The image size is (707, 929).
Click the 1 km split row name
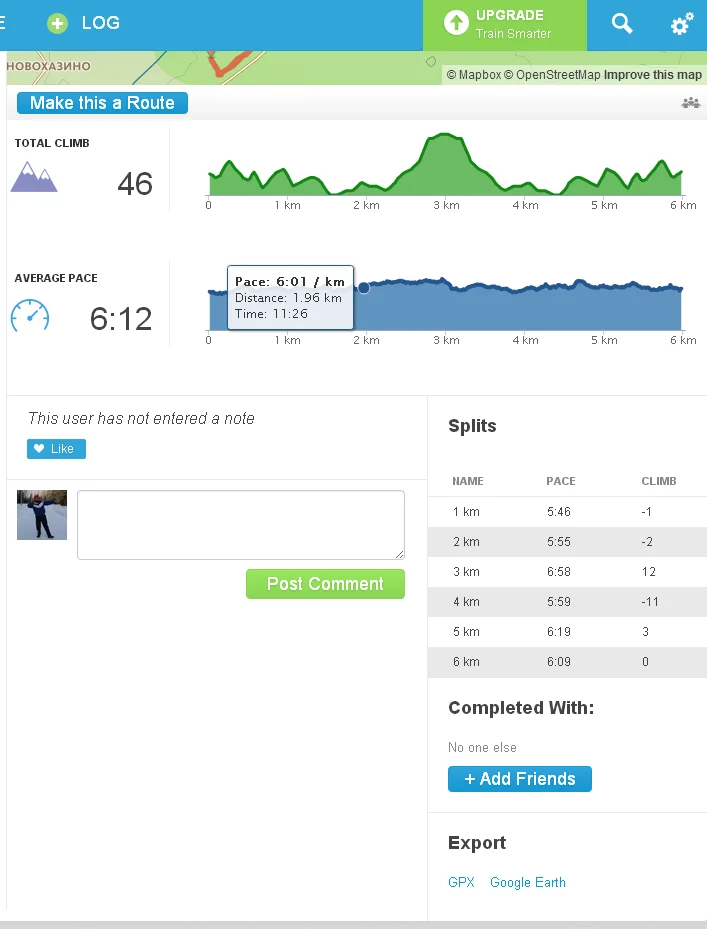coord(466,512)
